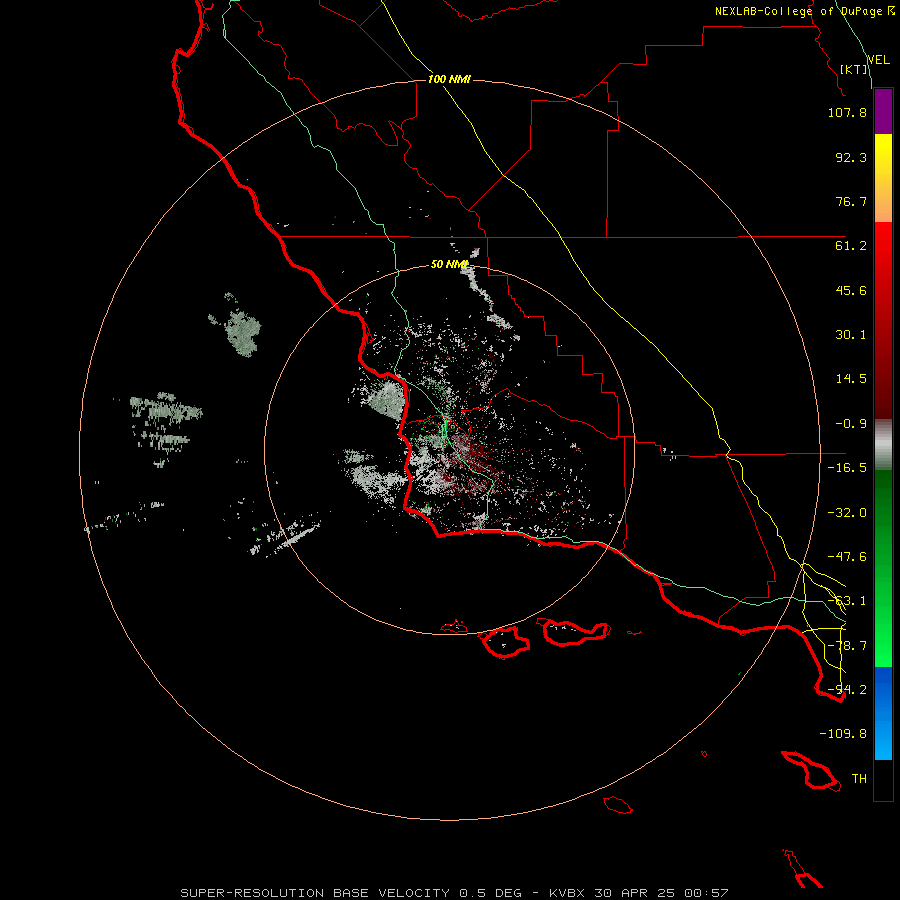The height and width of the screenshot is (900, 900).
Task: Select the 92.3 legend value
Action: [x=851, y=157]
